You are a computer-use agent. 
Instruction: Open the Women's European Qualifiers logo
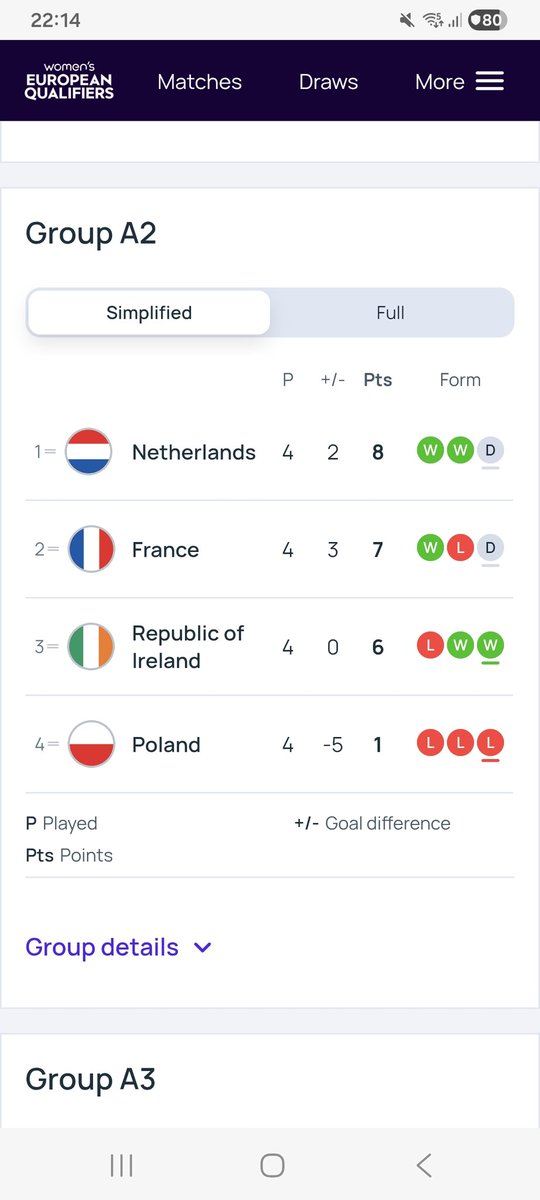(x=70, y=80)
